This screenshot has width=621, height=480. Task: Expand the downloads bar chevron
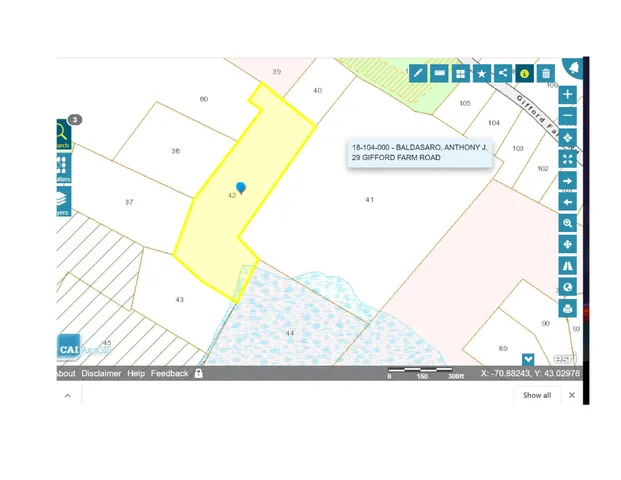(67, 395)
